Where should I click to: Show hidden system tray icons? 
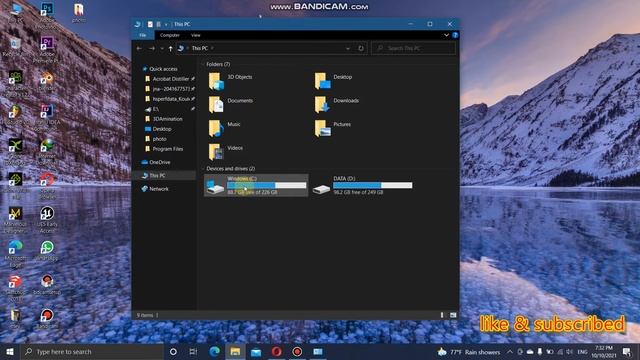click(x=510, y=351)
